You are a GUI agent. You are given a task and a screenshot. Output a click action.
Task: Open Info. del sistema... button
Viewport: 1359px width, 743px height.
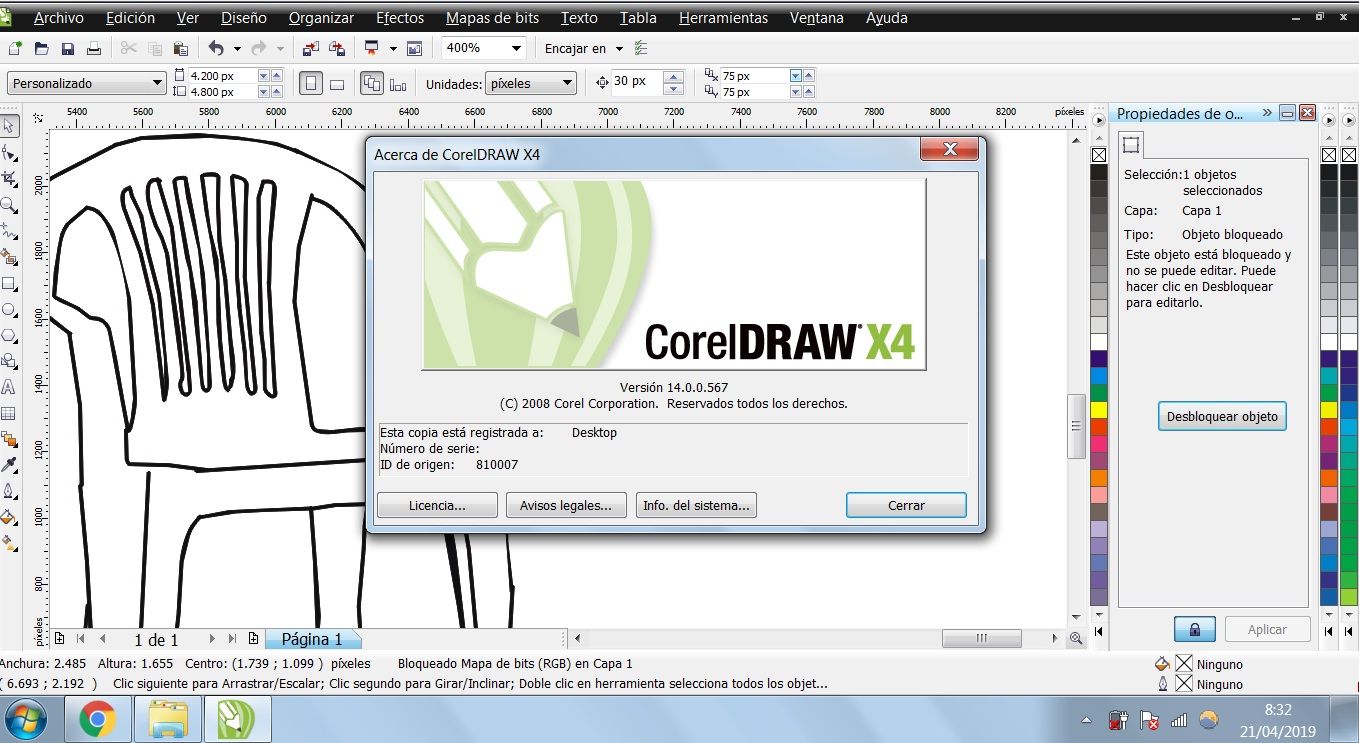coord(696,505)
